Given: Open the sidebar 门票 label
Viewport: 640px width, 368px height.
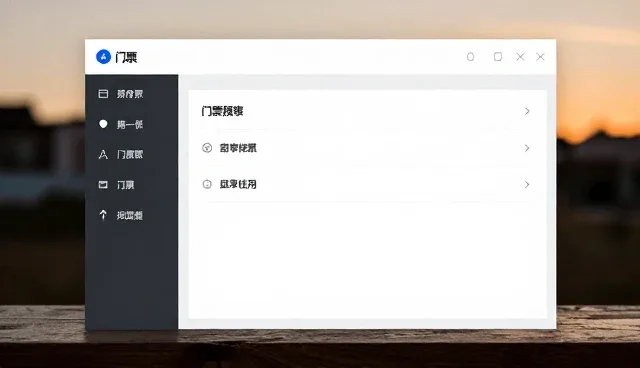Looking at the screenshot, I should 125,185.
